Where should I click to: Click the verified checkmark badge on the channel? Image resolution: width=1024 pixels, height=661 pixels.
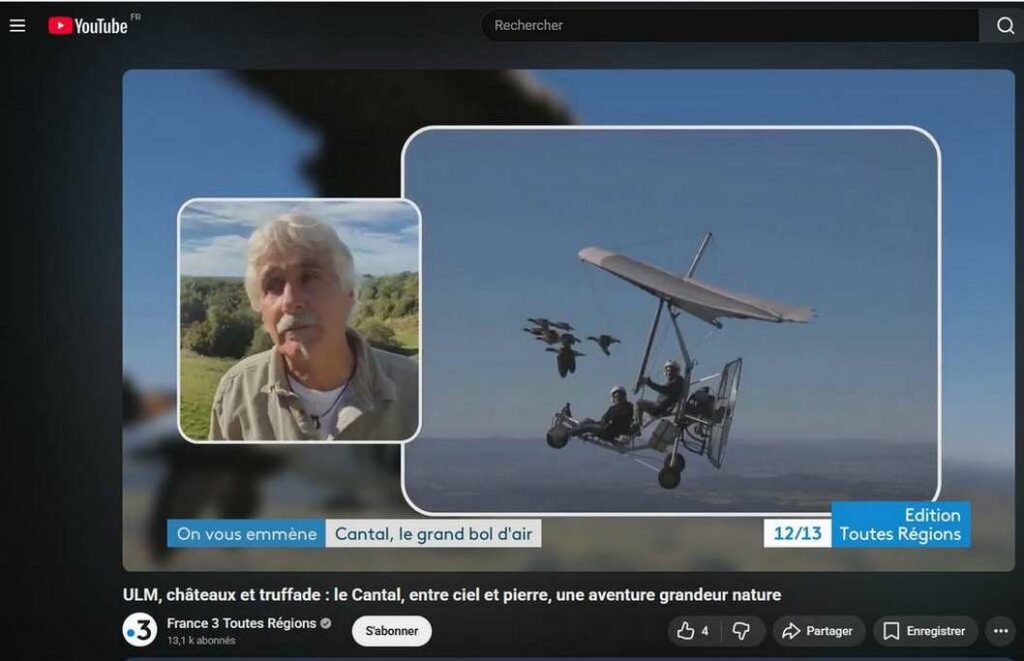pyautogui.click(x=324, y=624)
